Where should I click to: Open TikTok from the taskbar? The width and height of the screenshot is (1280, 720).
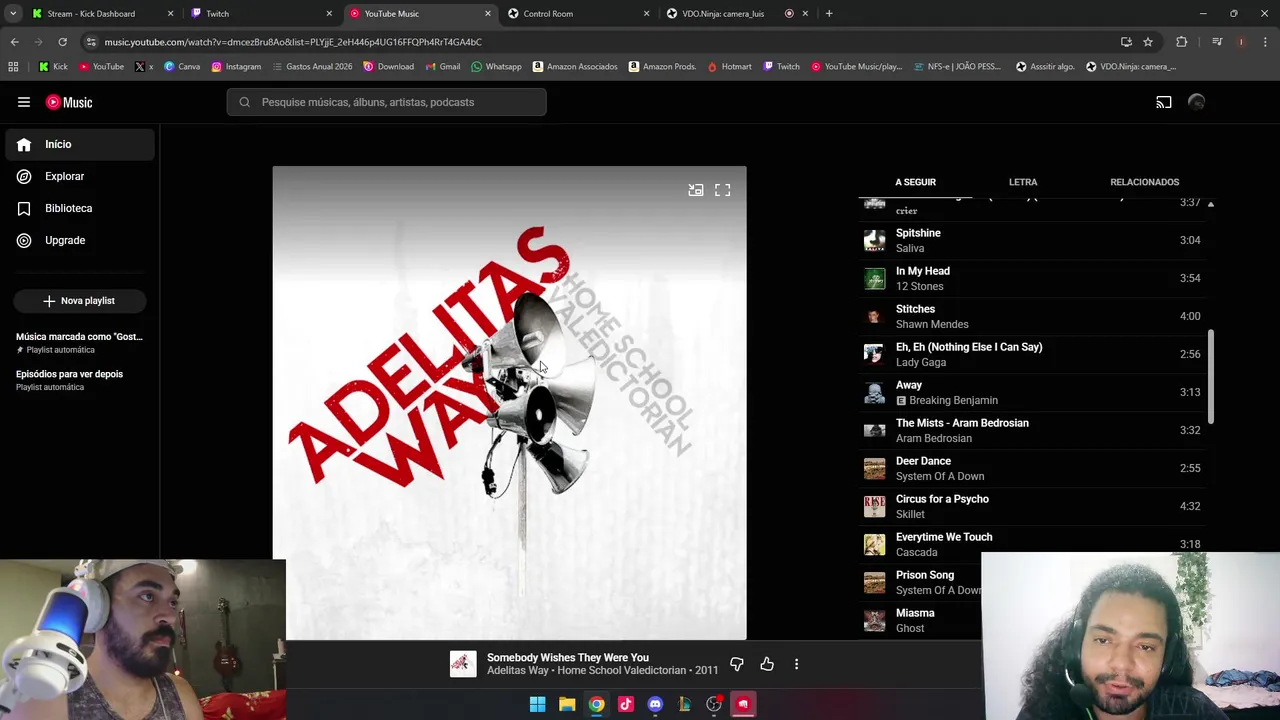626,704
